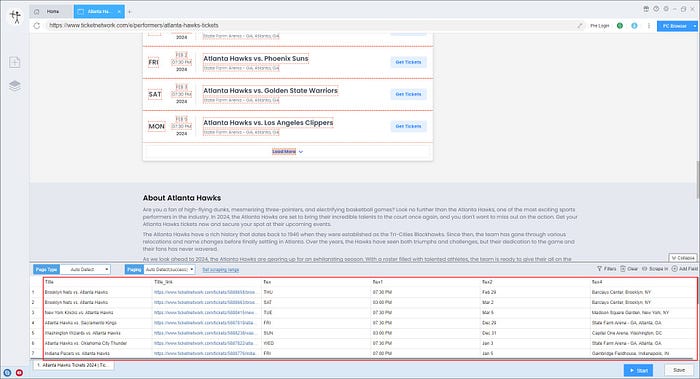Click the red round icon in bottom-left corner

[19, 372]
